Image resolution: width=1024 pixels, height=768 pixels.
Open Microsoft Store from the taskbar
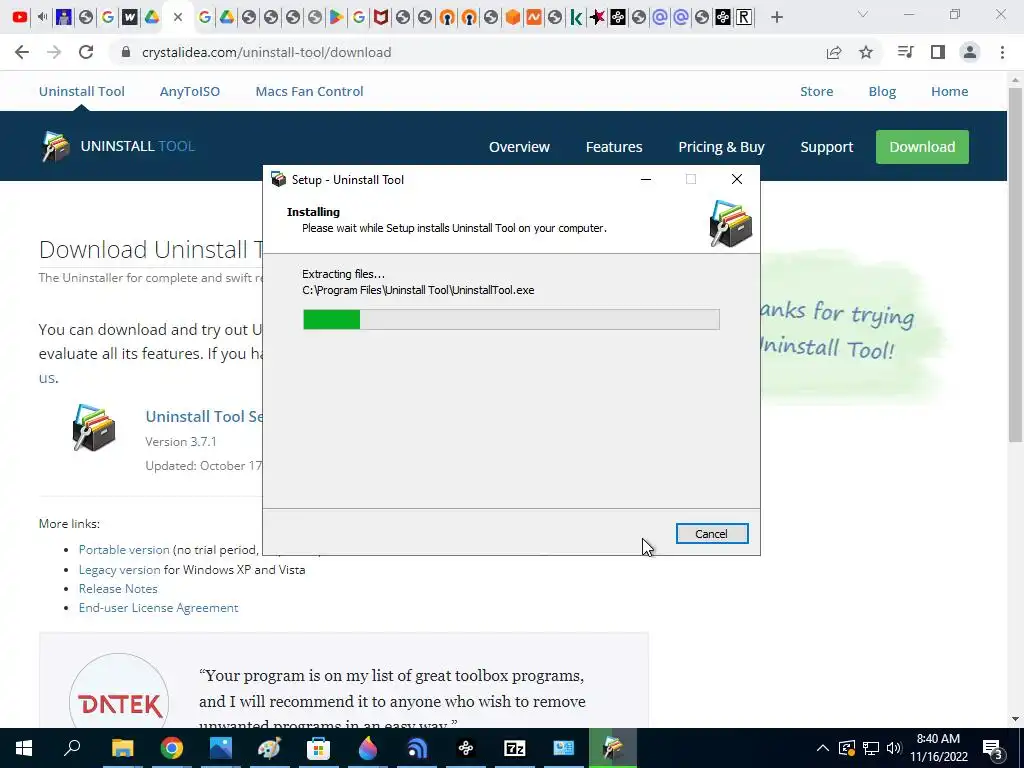[319, 748]
